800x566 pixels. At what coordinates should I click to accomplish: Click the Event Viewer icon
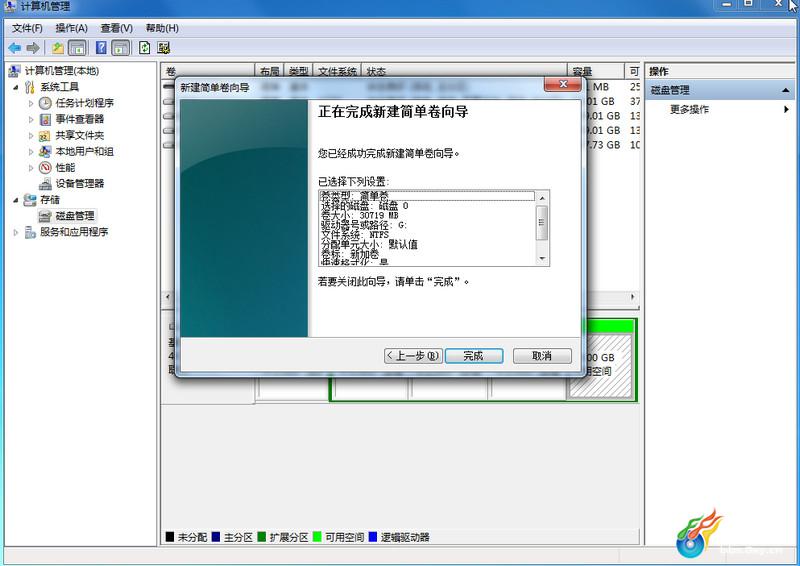pyautogui.click(x=45, y=119)
